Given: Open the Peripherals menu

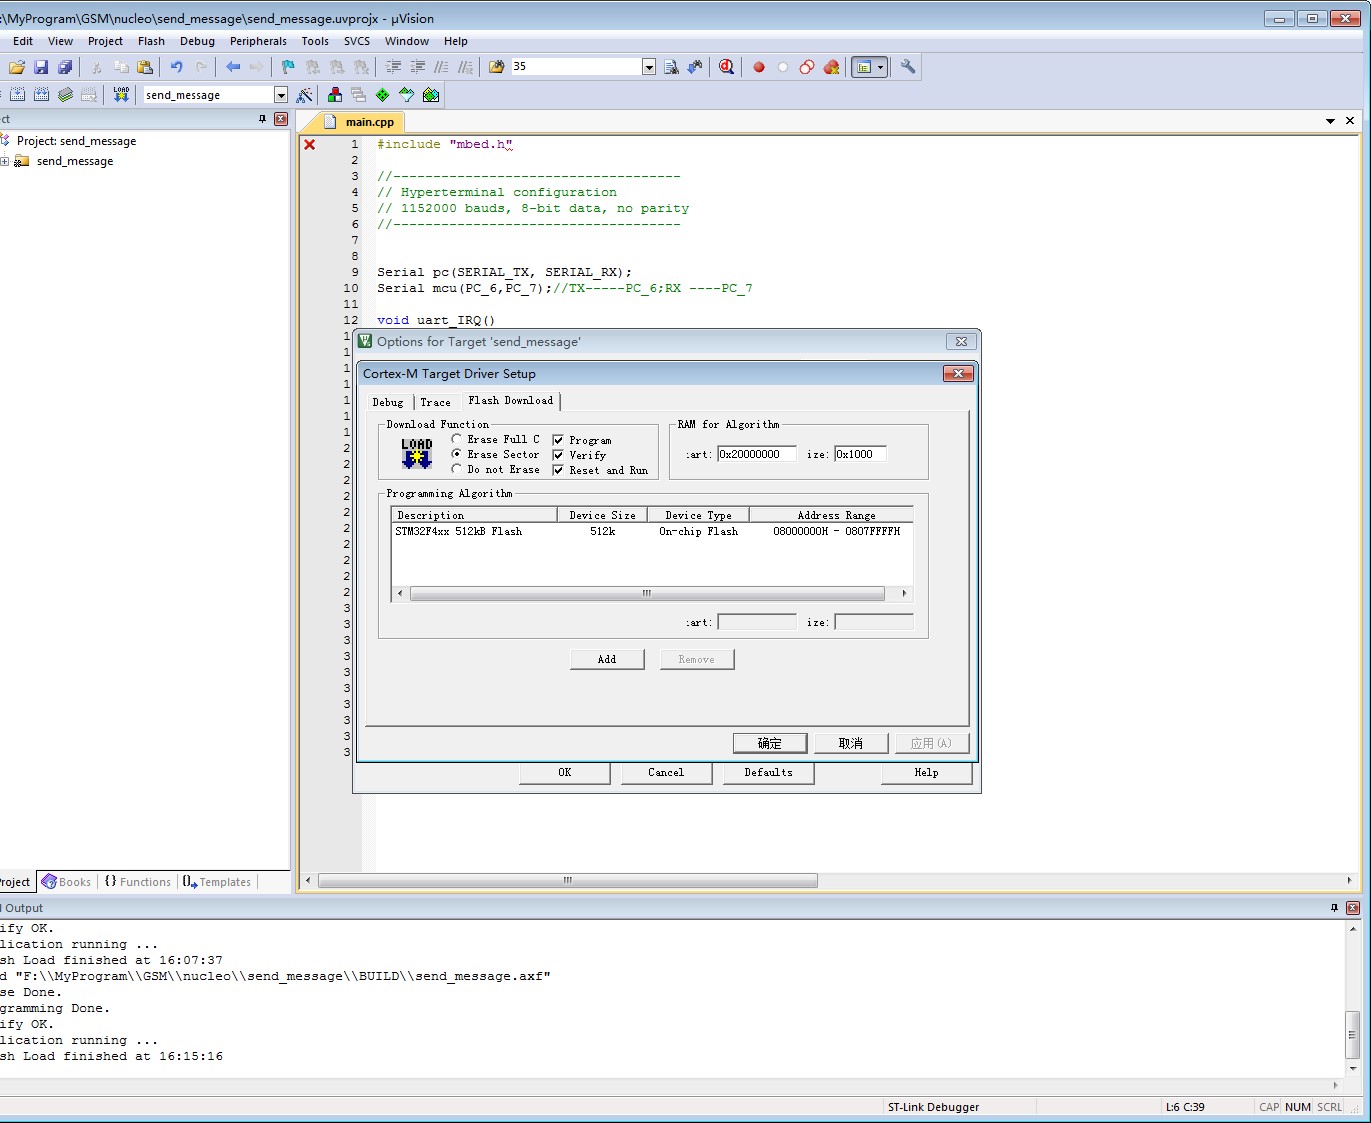Looking at the screenshot, I should 258,41.
